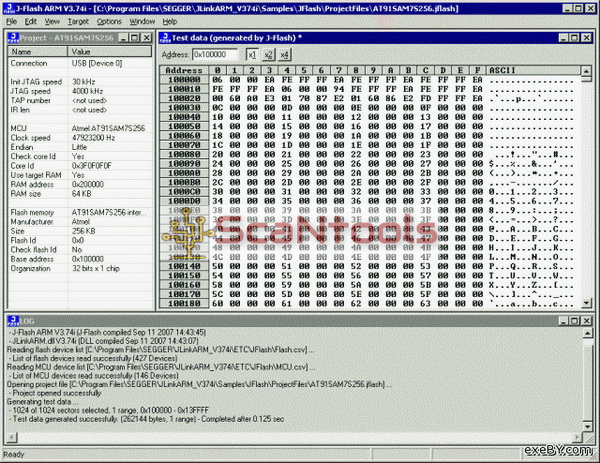Click the Address input field
This screenshot has height=463, width=600.
pos(215,55)
